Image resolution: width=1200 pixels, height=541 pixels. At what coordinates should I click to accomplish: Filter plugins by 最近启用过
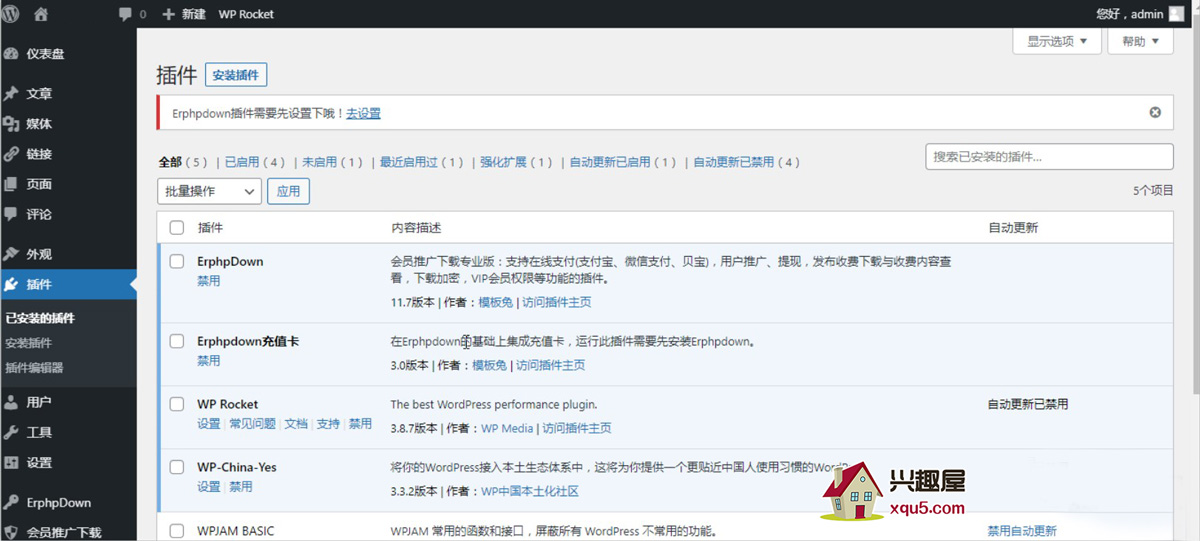(x=408, y=162)
